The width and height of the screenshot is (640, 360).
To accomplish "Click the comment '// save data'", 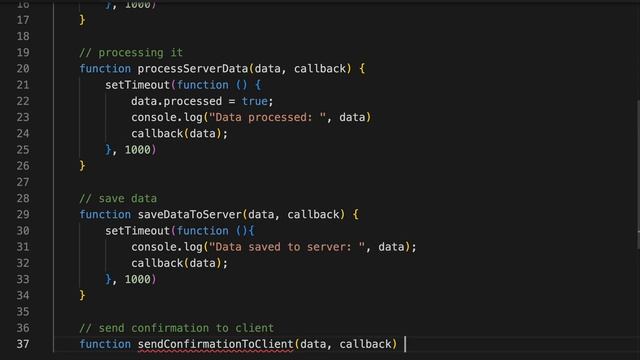I will (118, 198).
